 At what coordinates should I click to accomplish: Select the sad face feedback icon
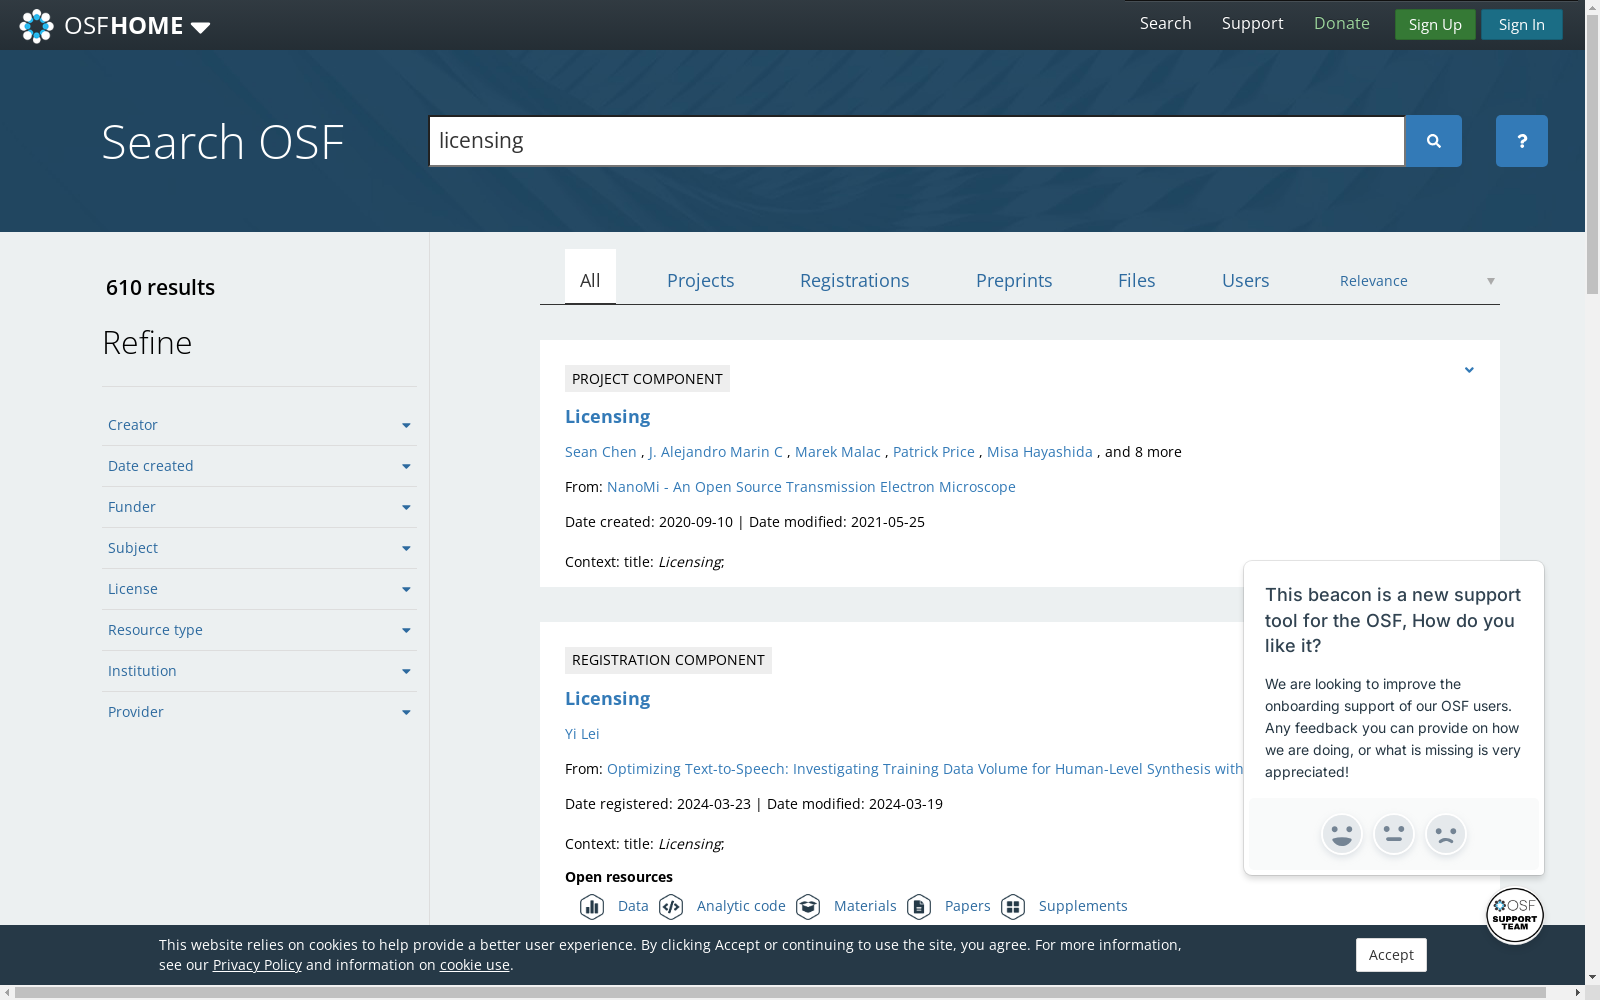pyautogui.click(x=1446, y=834)
